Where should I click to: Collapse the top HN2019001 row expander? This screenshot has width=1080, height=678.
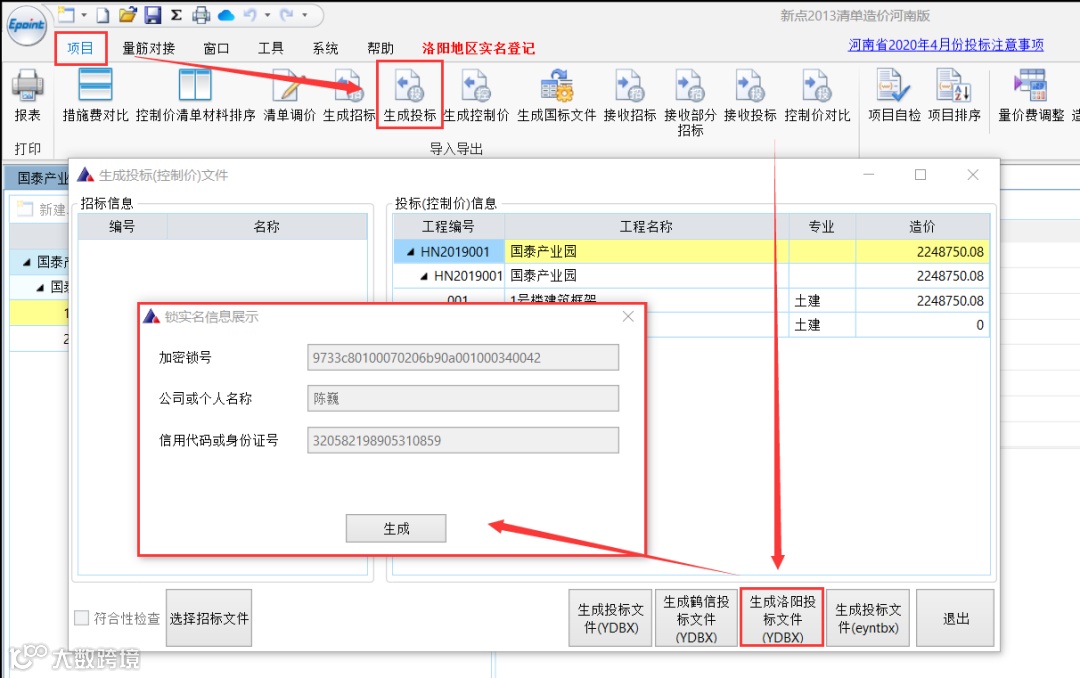(411, 252)
